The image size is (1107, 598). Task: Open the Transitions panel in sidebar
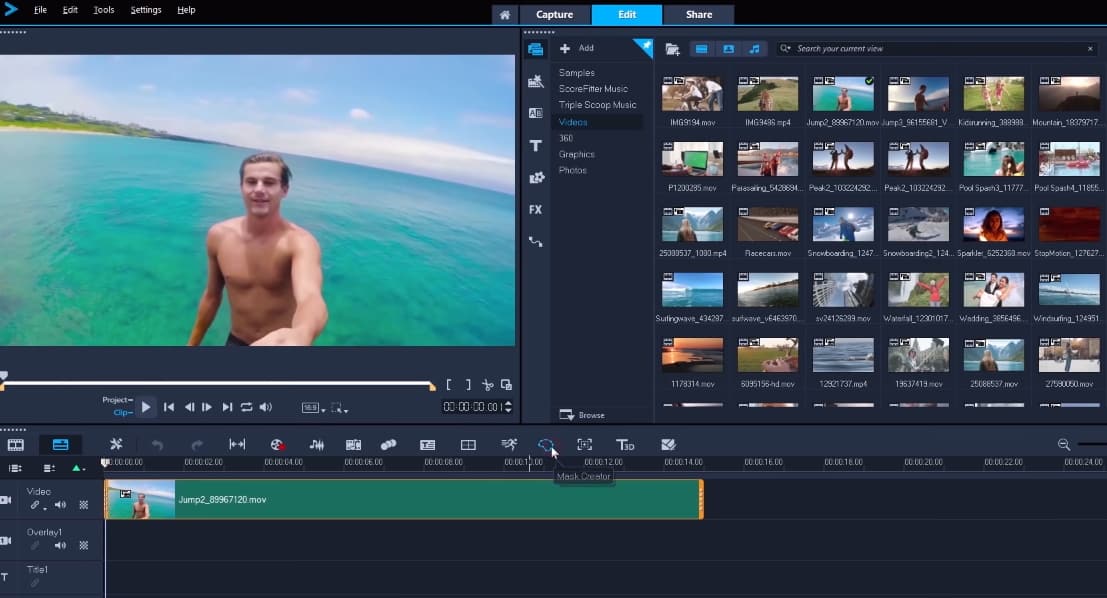(536, 114)
